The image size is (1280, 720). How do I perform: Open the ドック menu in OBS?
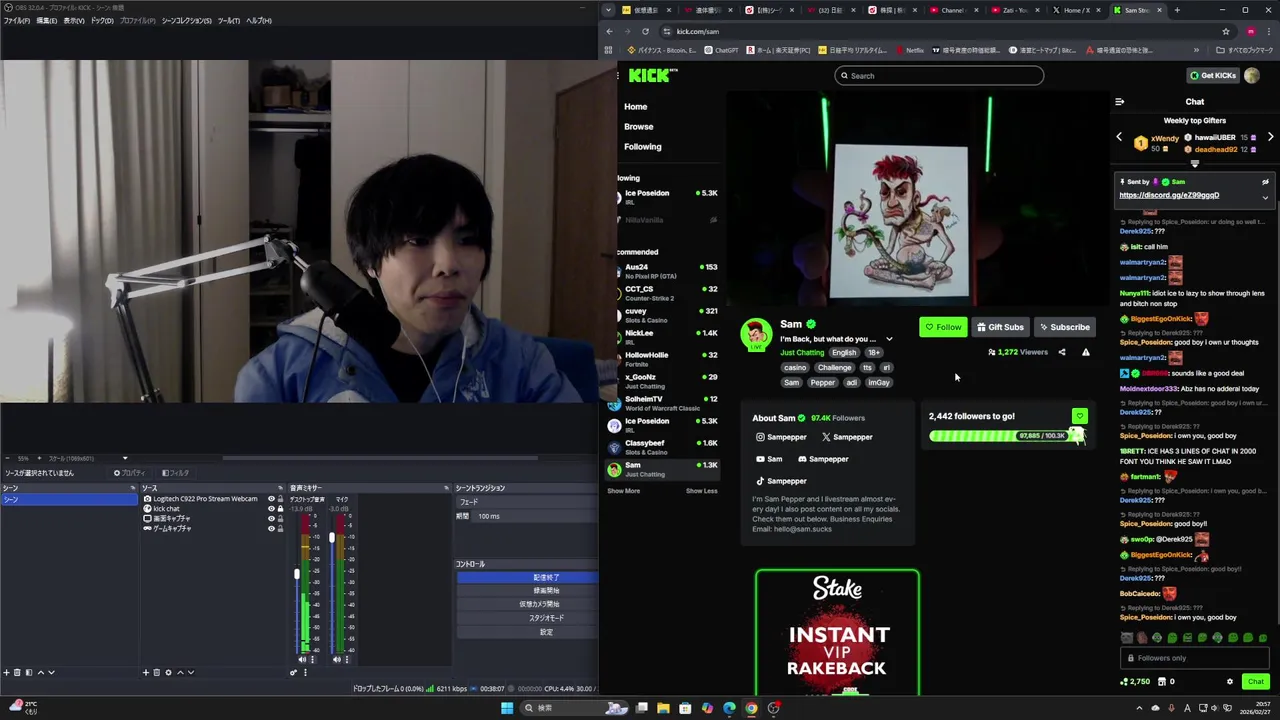[102, 20]
